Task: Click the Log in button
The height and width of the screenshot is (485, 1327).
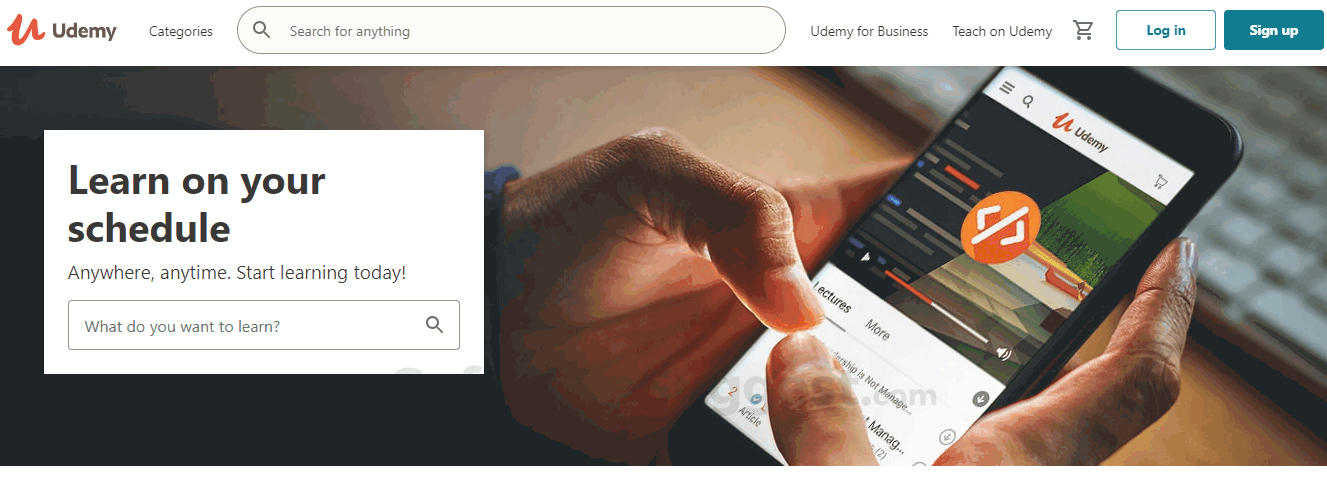Action: 1166,30
